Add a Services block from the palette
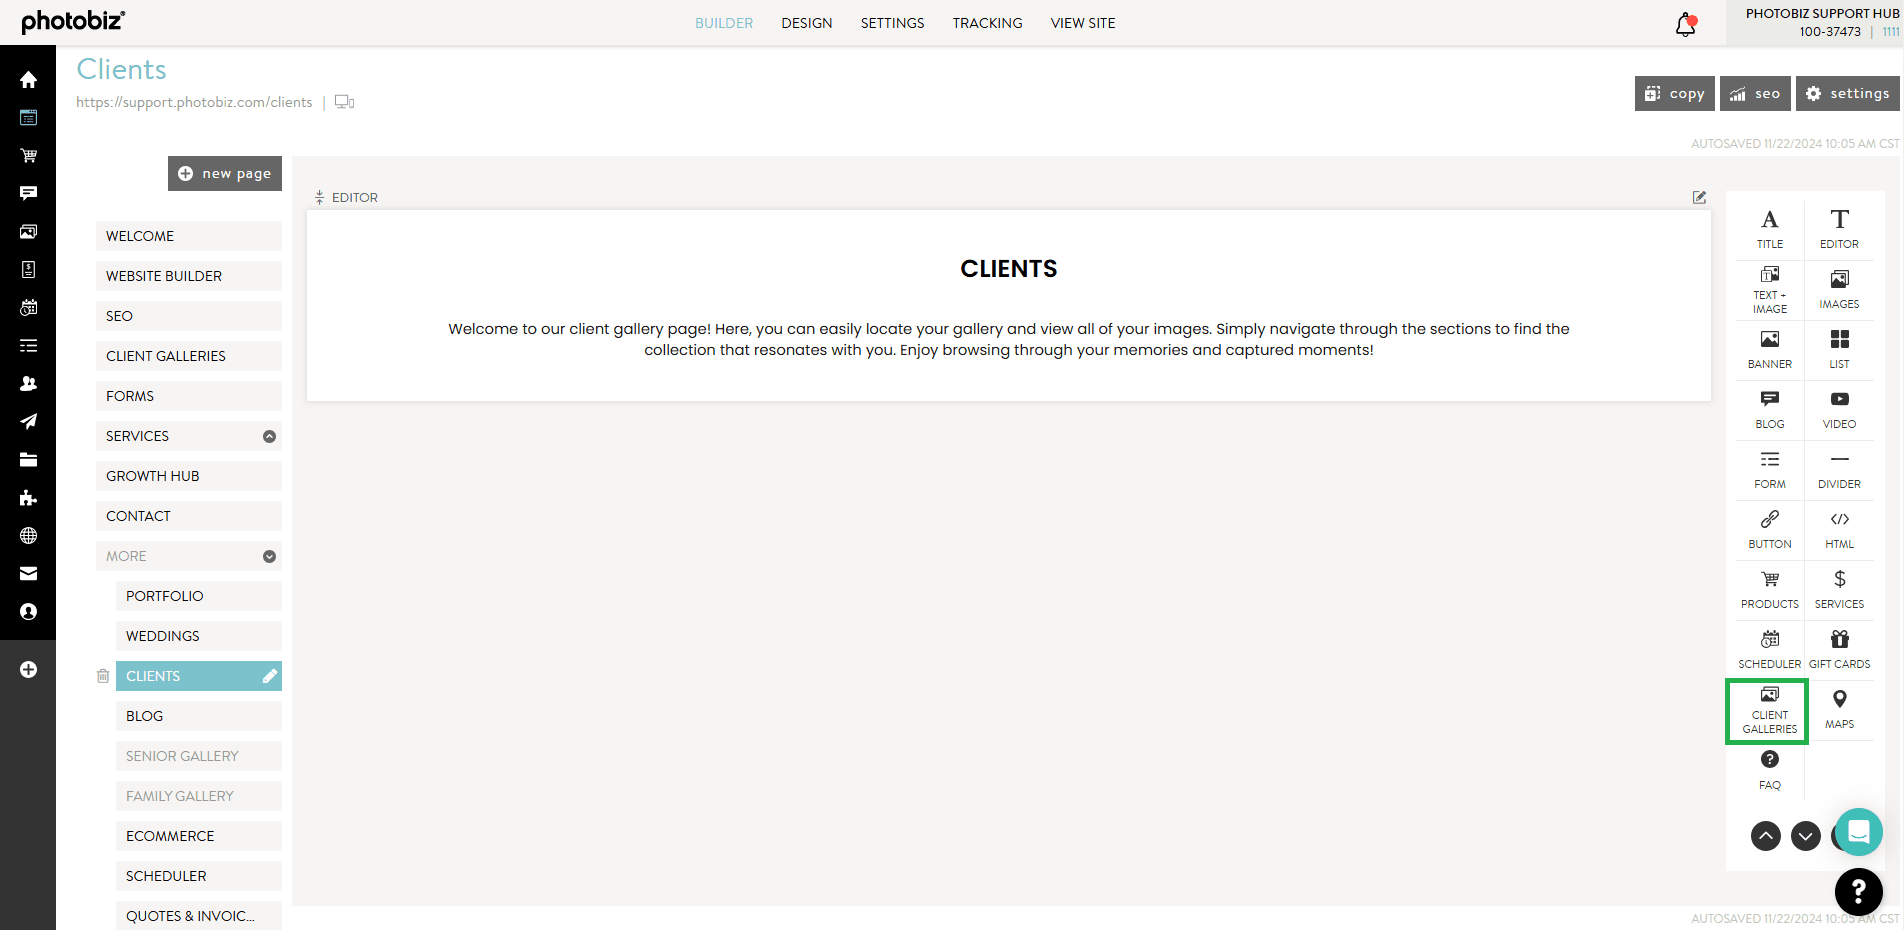 pyautogui.click(x=1839, y=589)
